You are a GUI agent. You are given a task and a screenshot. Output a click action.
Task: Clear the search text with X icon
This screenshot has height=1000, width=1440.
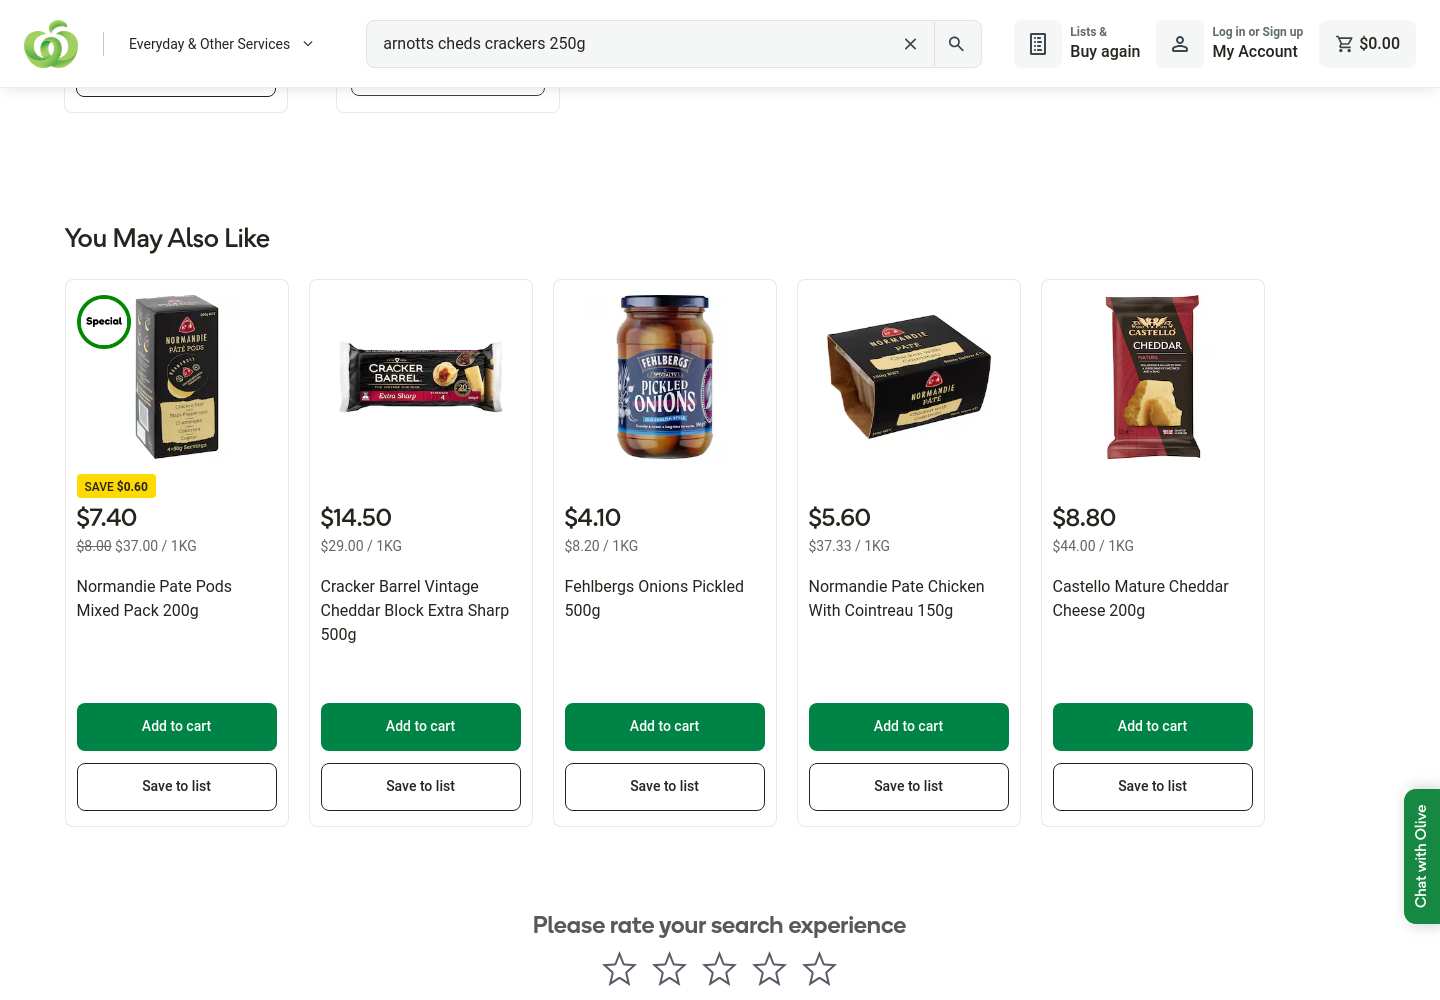[x=910, y=44]
